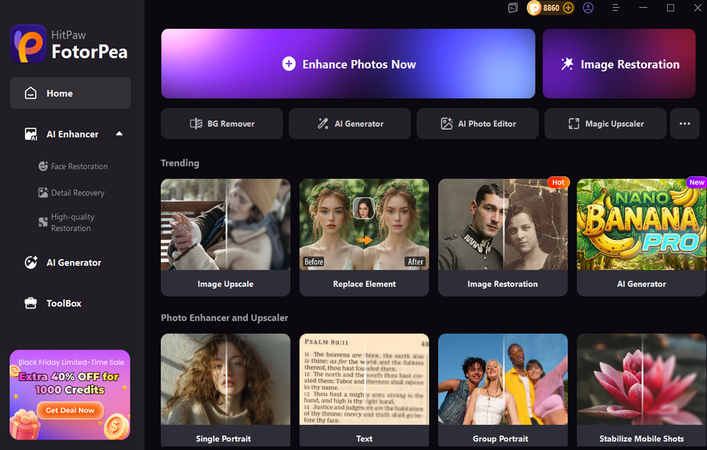Click the BG Remover icon
This screenshot has height=450, width=707.
click(x=196, y=124)
